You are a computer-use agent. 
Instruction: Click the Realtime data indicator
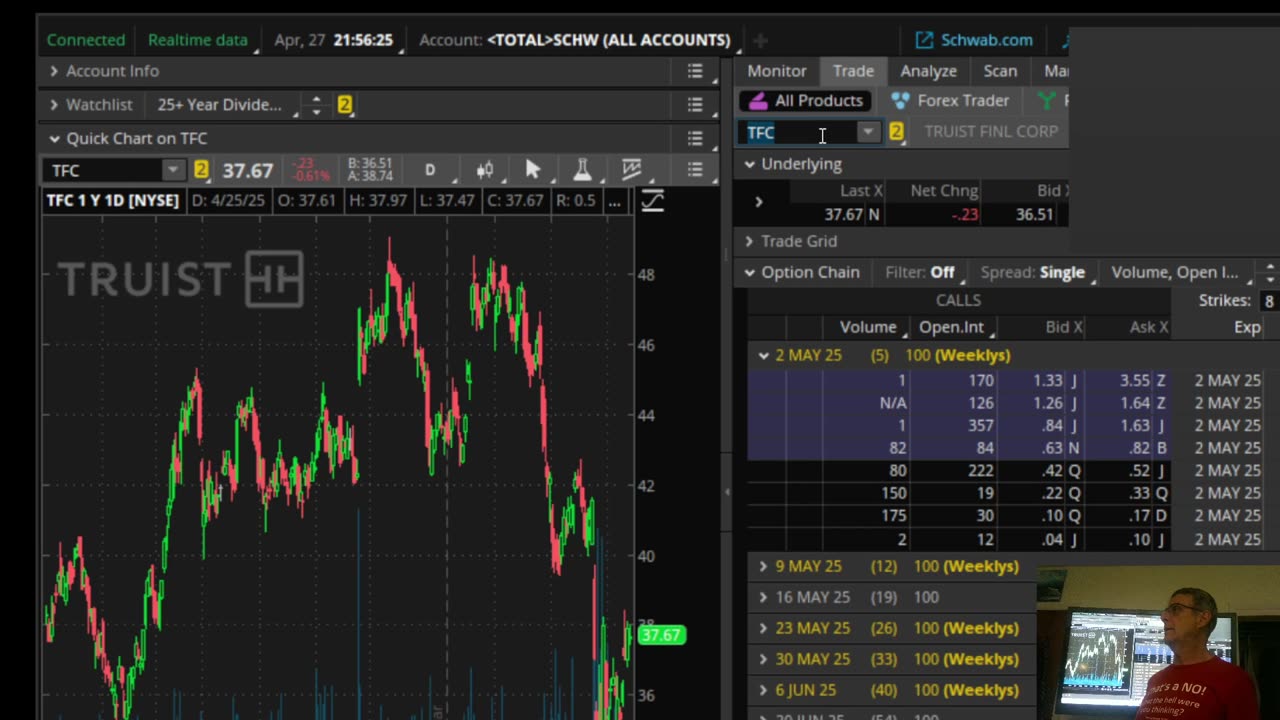tap(198, 40)
